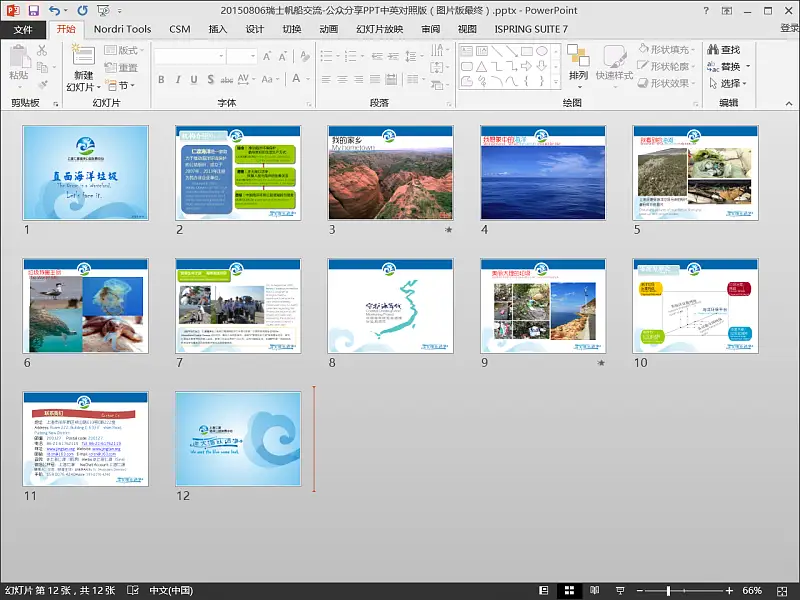Start slideshow from the quick access toolbar icon
Viewport: 800px width, 600px height.
[x=103, y=10]
